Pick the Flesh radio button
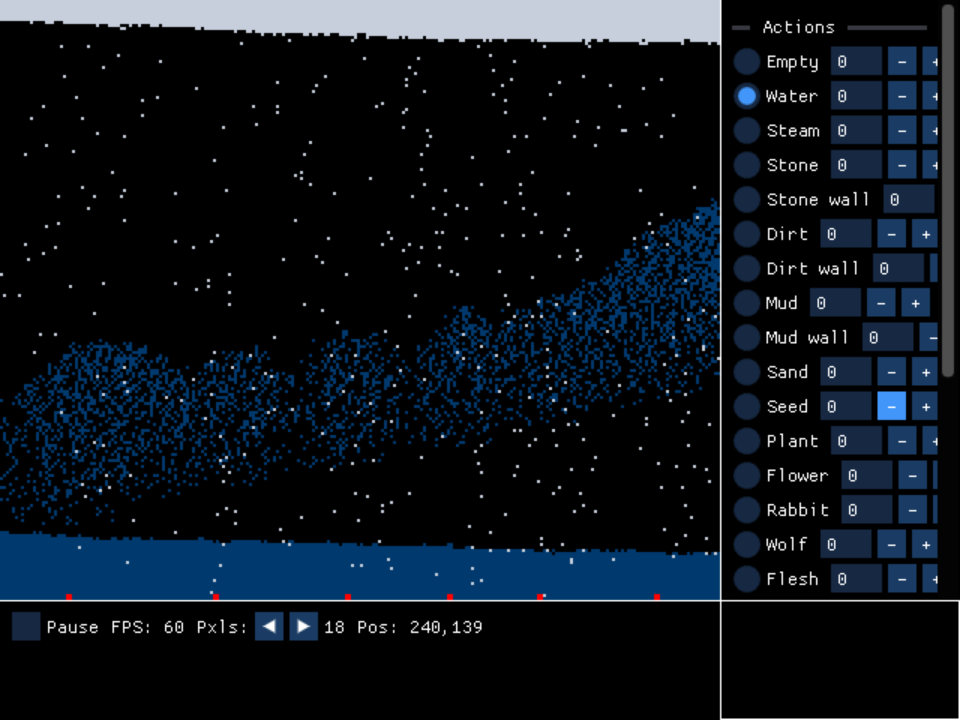Viewport: 960px width, 720px height. (x=746, y=579)
